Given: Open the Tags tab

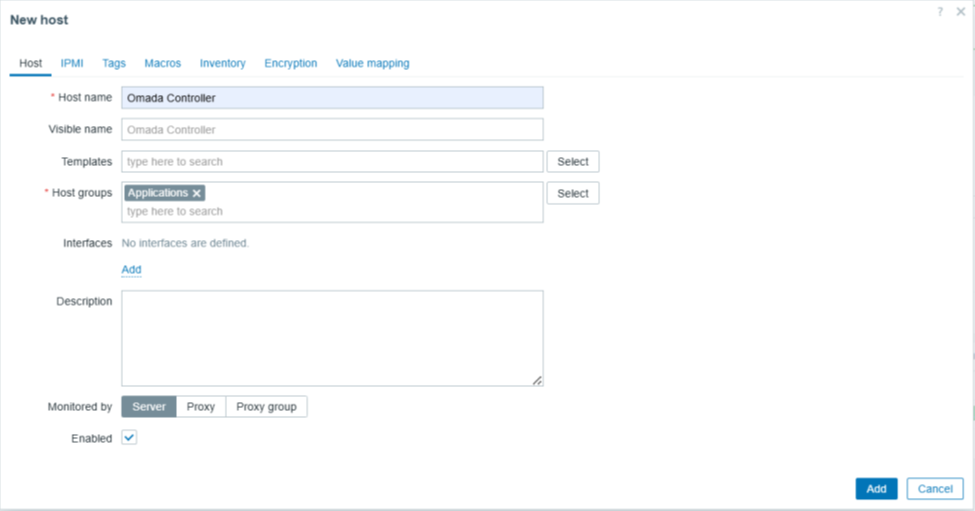Looking at the screenshot, I should point(114,63).
